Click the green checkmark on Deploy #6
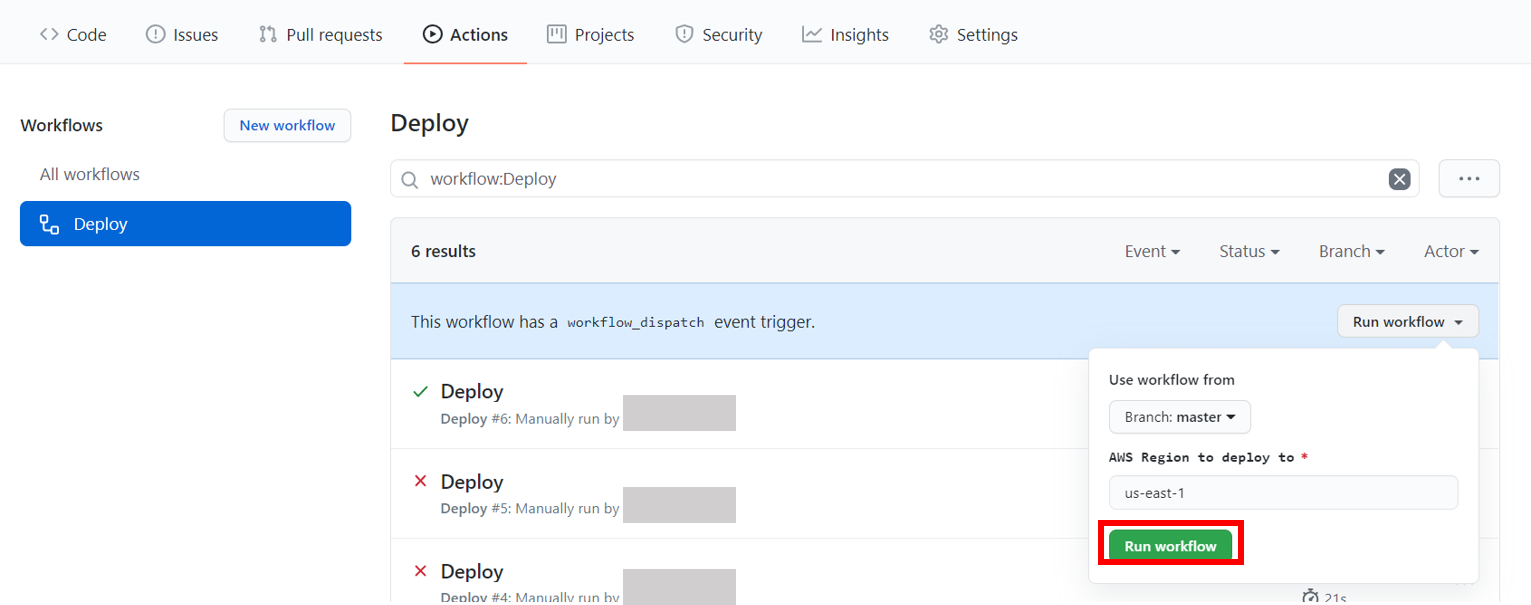The height and width of the screenshot is (605, 1531). point(420,390)
